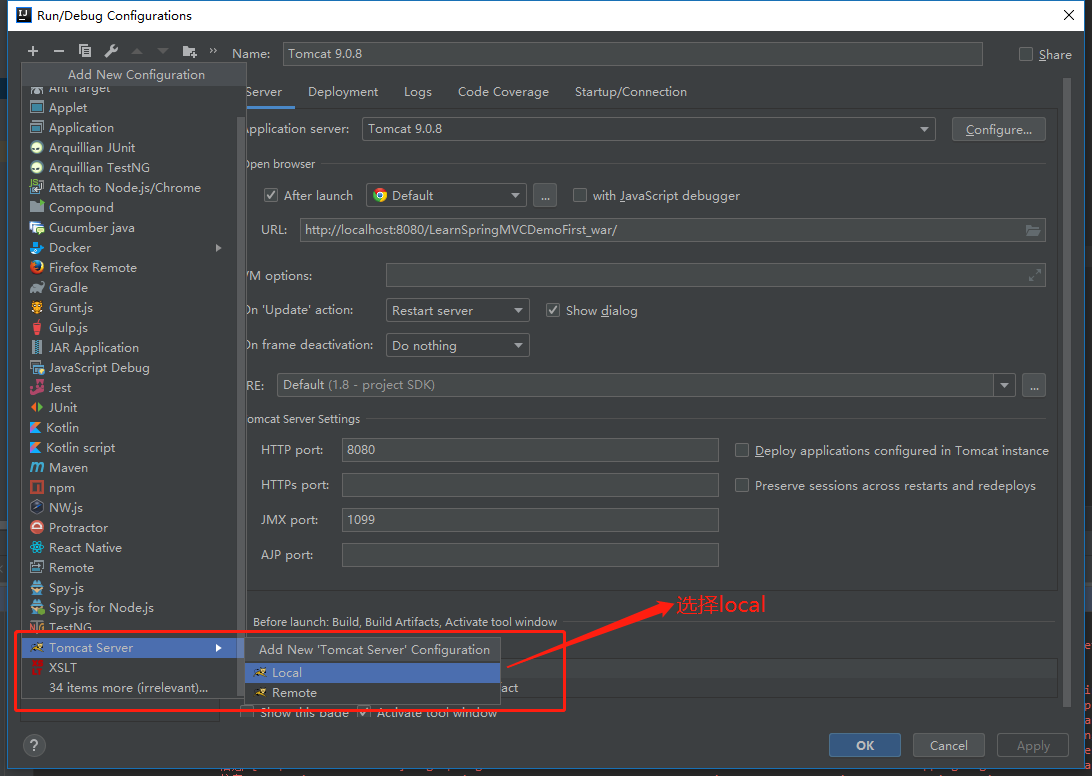Click the minus Remove Configuration icon
This screenshot has height=776, width=1092.
(x=58, y=51)
